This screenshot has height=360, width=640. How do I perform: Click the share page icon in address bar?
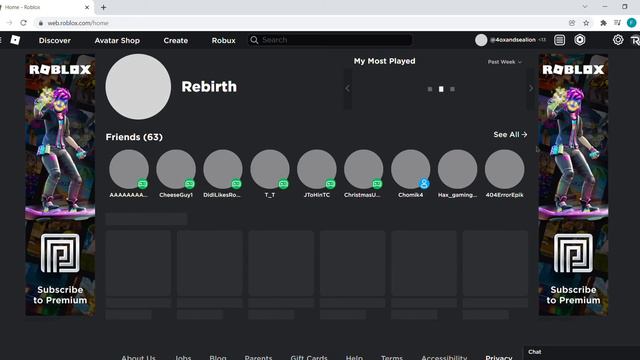pyautogui.click(x=572, y=23)
